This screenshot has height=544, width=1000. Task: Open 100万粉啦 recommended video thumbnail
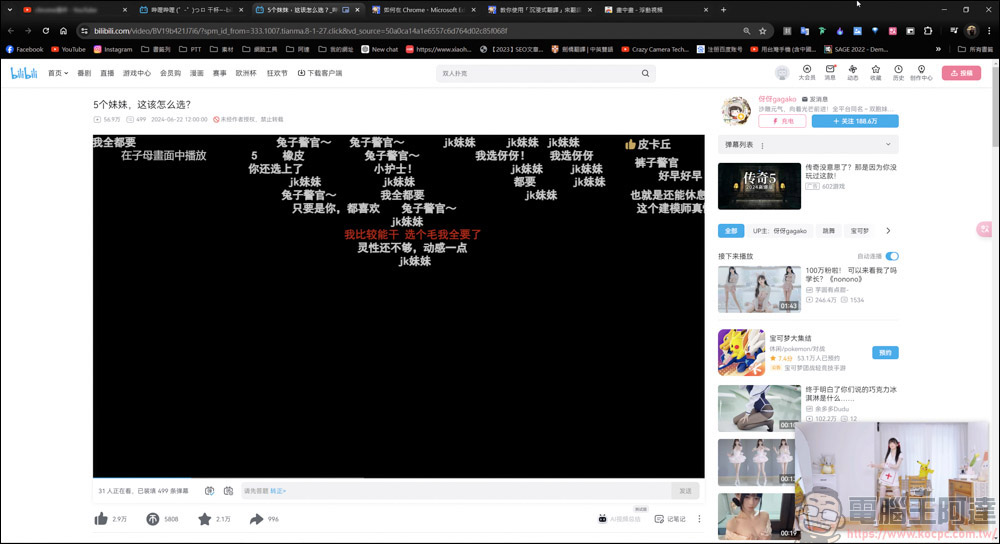click(x=759, y=290)
